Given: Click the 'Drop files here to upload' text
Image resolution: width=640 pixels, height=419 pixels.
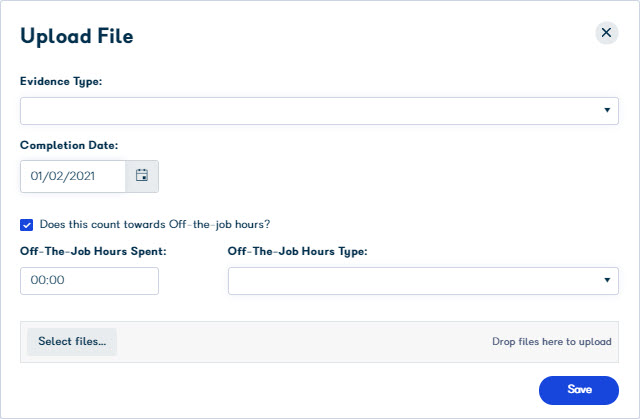Looking at the screenshot, I should 551,342.
